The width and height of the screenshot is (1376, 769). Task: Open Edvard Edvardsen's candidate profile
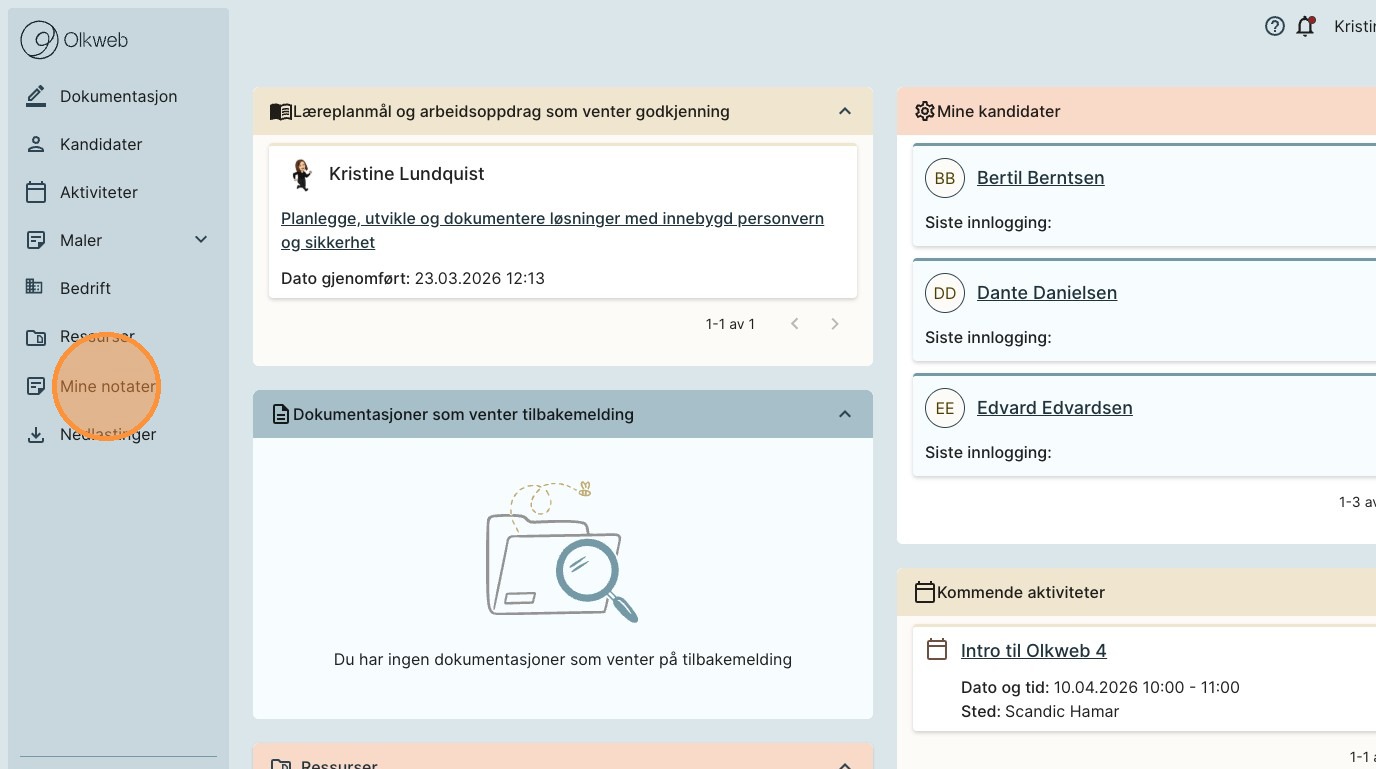[1054, 408]
